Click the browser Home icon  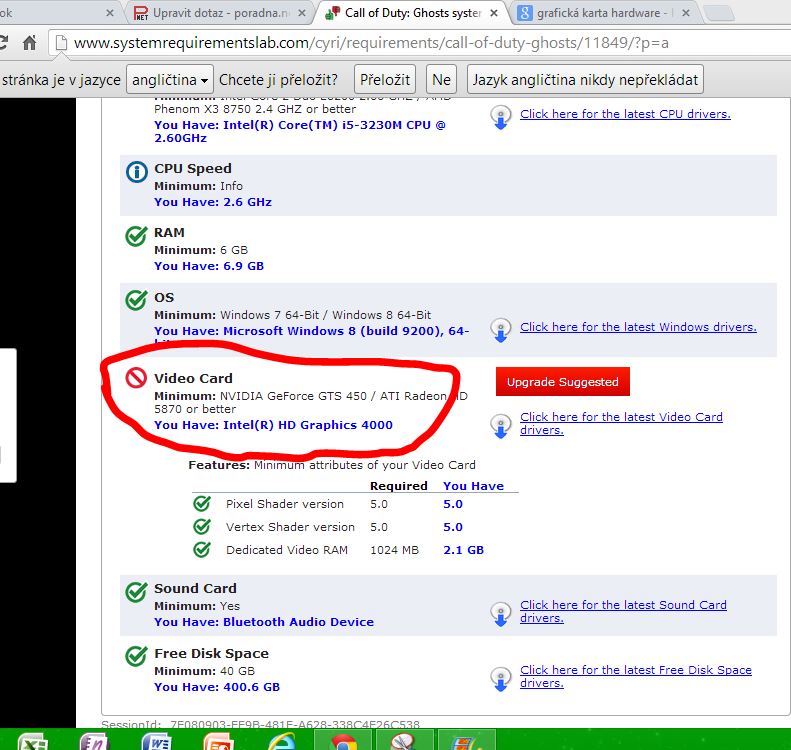point(30,43)
